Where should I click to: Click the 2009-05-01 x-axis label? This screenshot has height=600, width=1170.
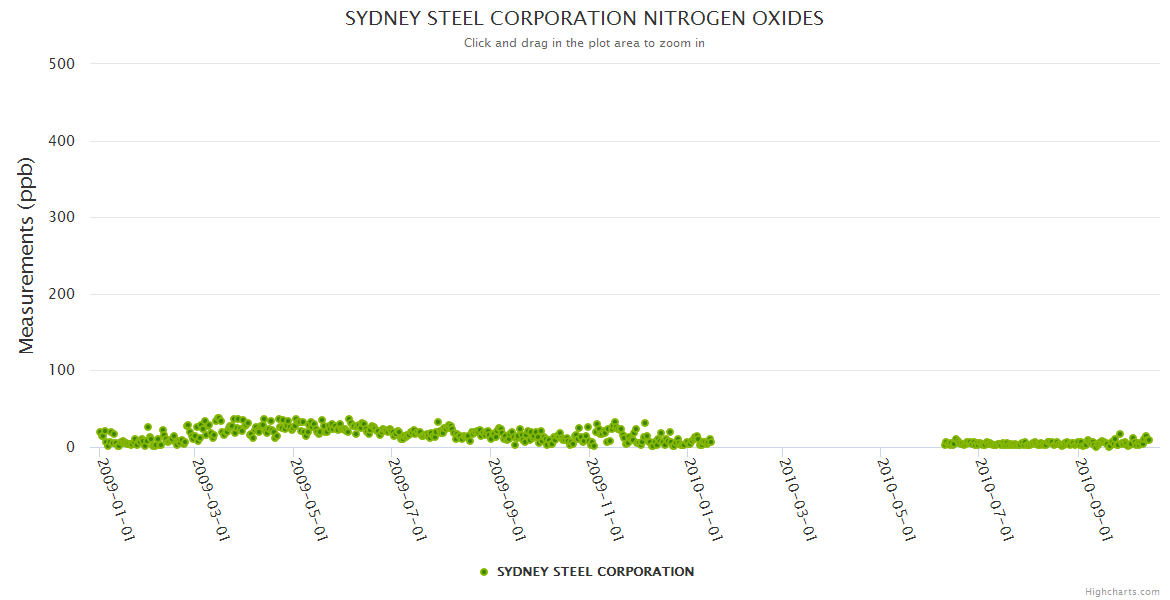(x=310, y=499)
